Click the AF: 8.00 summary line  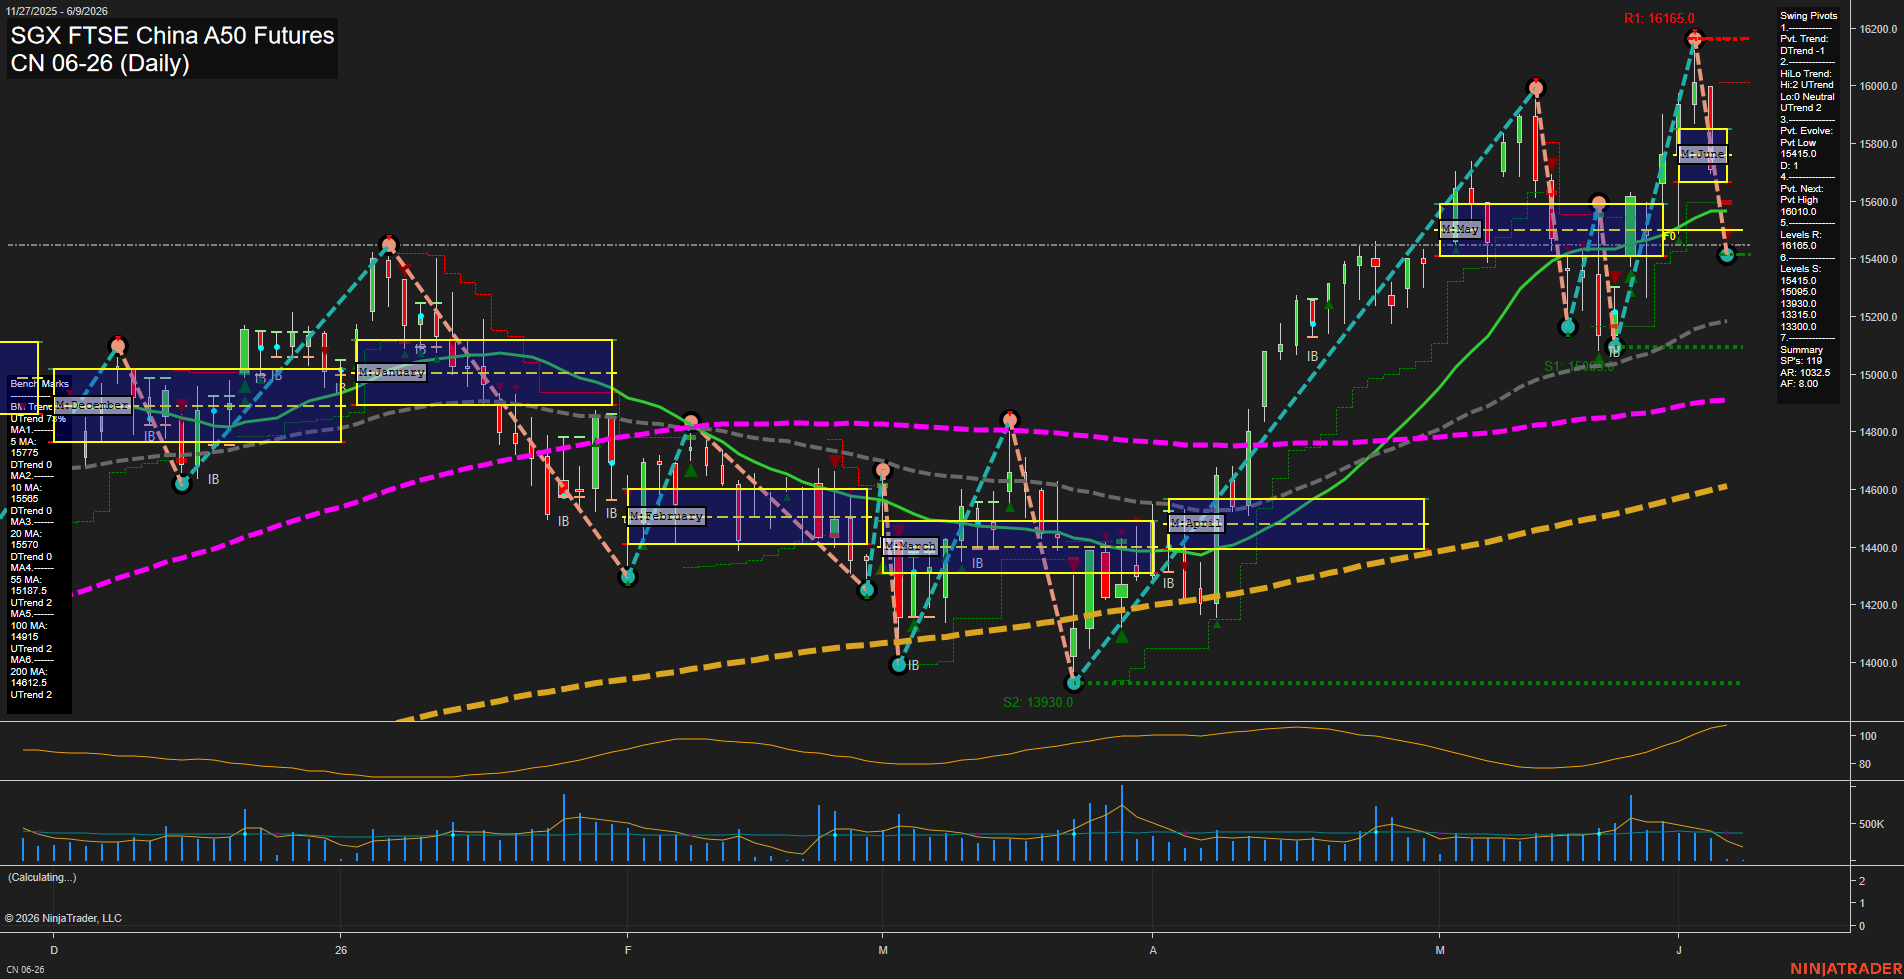click(1799, 384)
